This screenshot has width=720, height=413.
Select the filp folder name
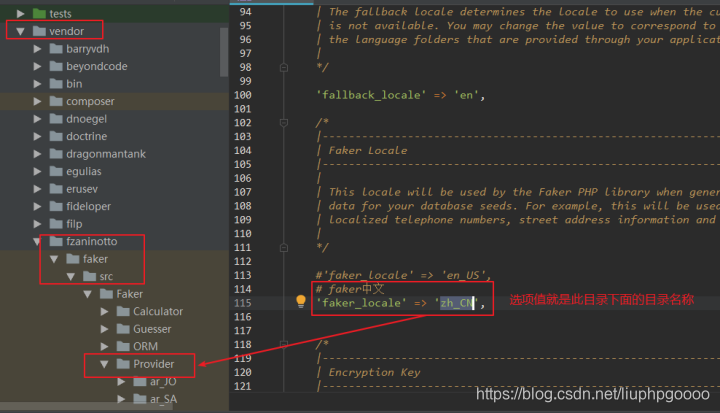pos(74,224)
